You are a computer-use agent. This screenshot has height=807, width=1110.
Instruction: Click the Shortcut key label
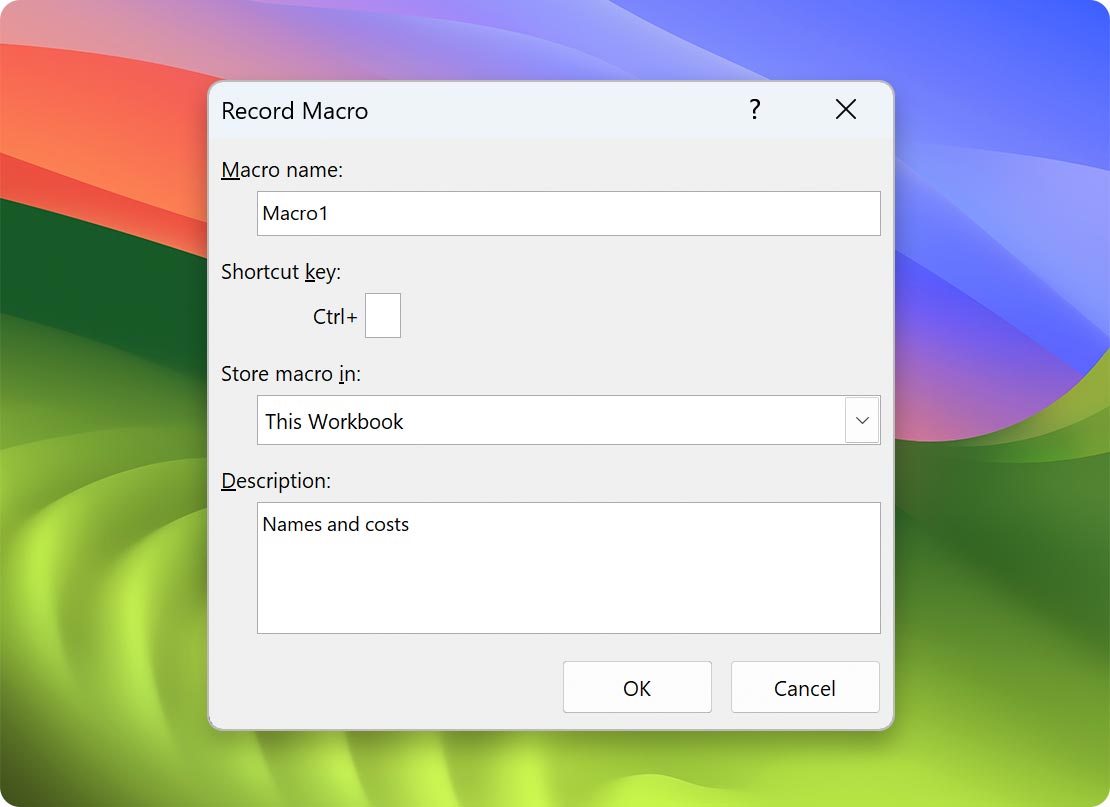click(x=279, y=271)
